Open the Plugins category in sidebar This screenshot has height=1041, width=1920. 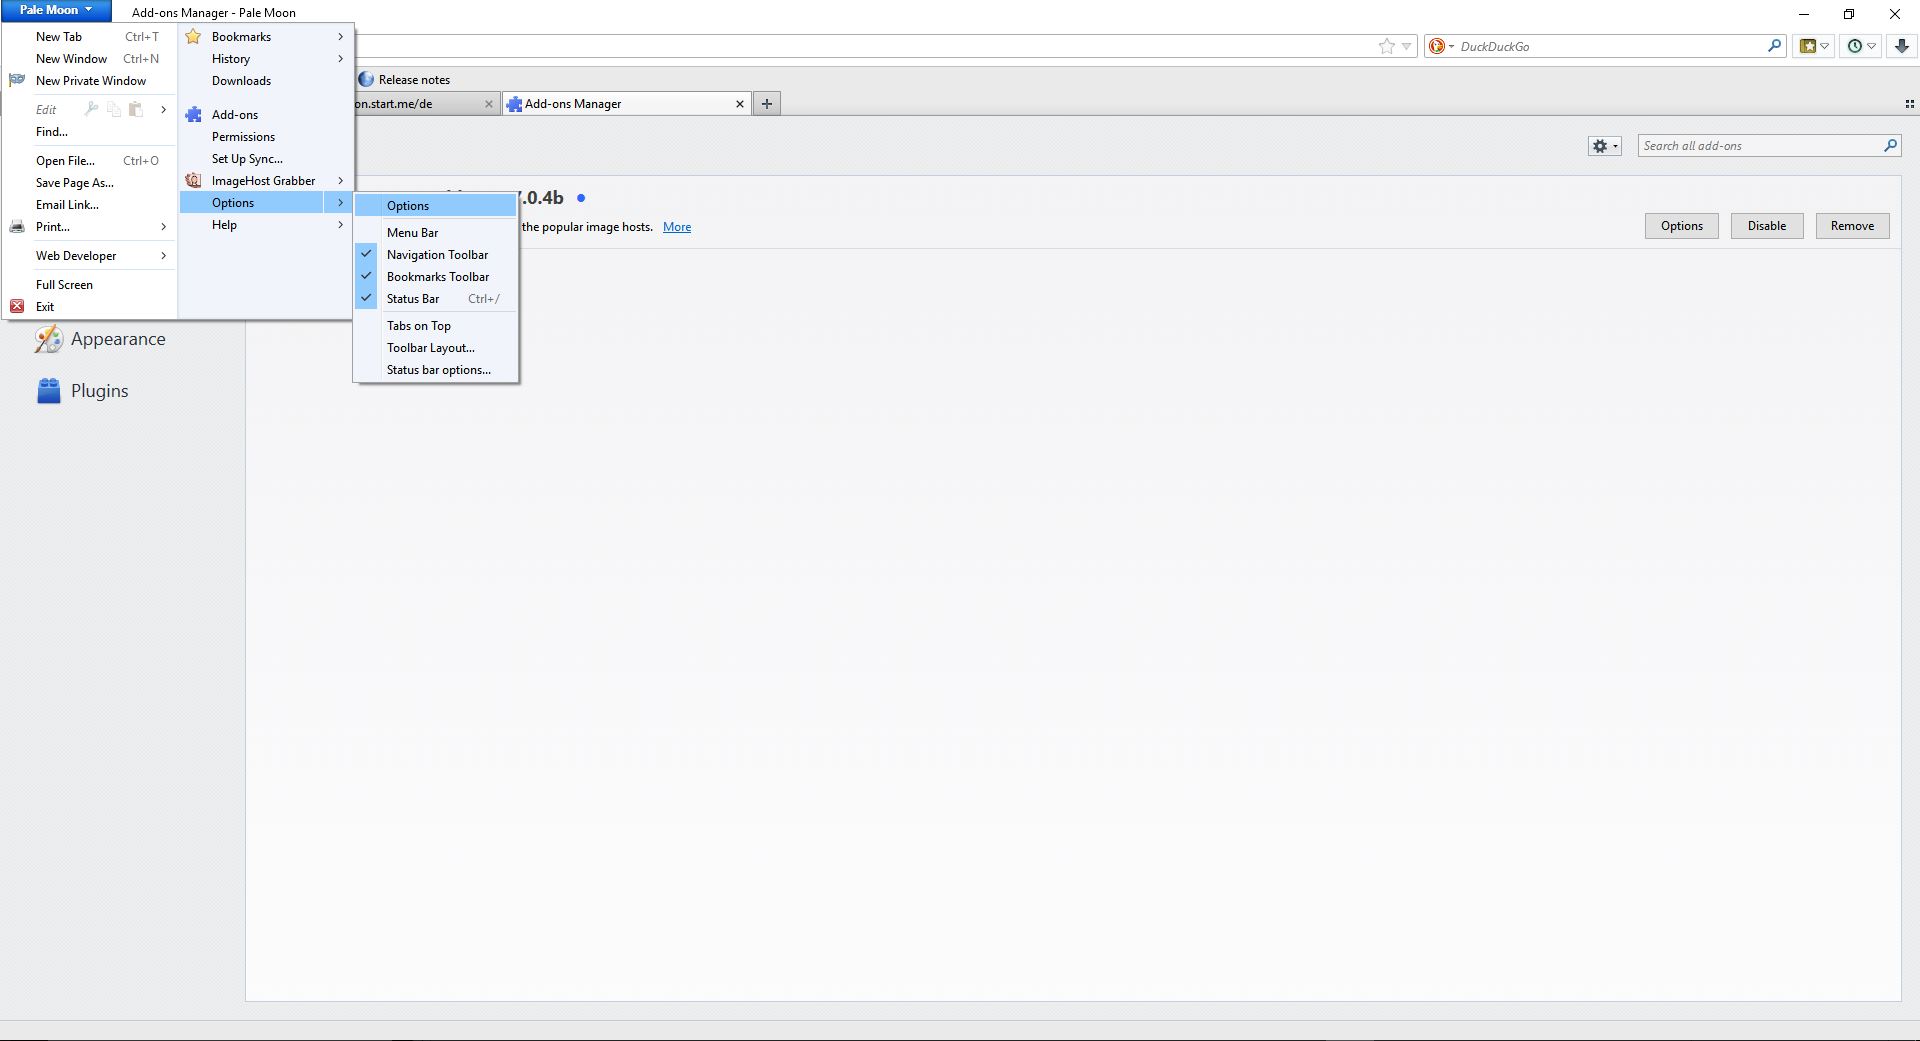[99, 391]
